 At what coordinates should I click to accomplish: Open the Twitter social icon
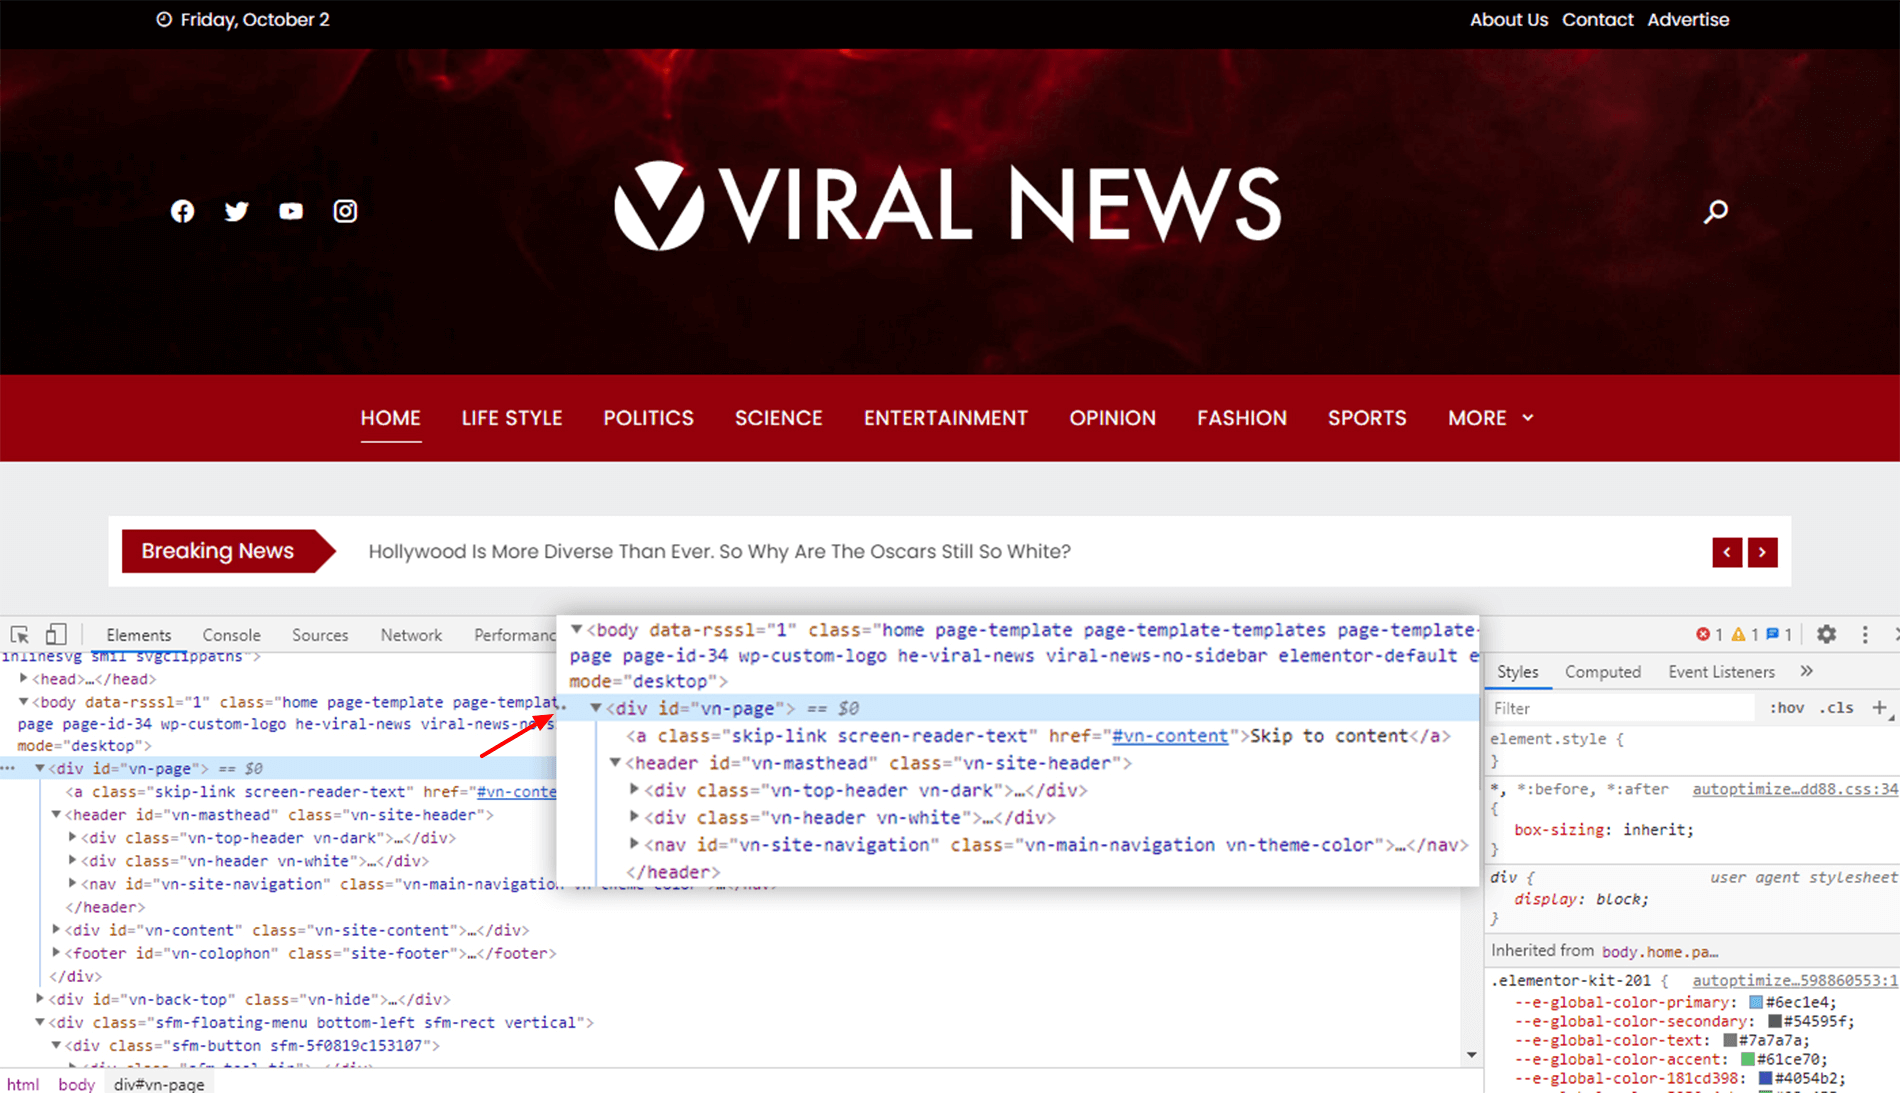click(x=236, y=211)
